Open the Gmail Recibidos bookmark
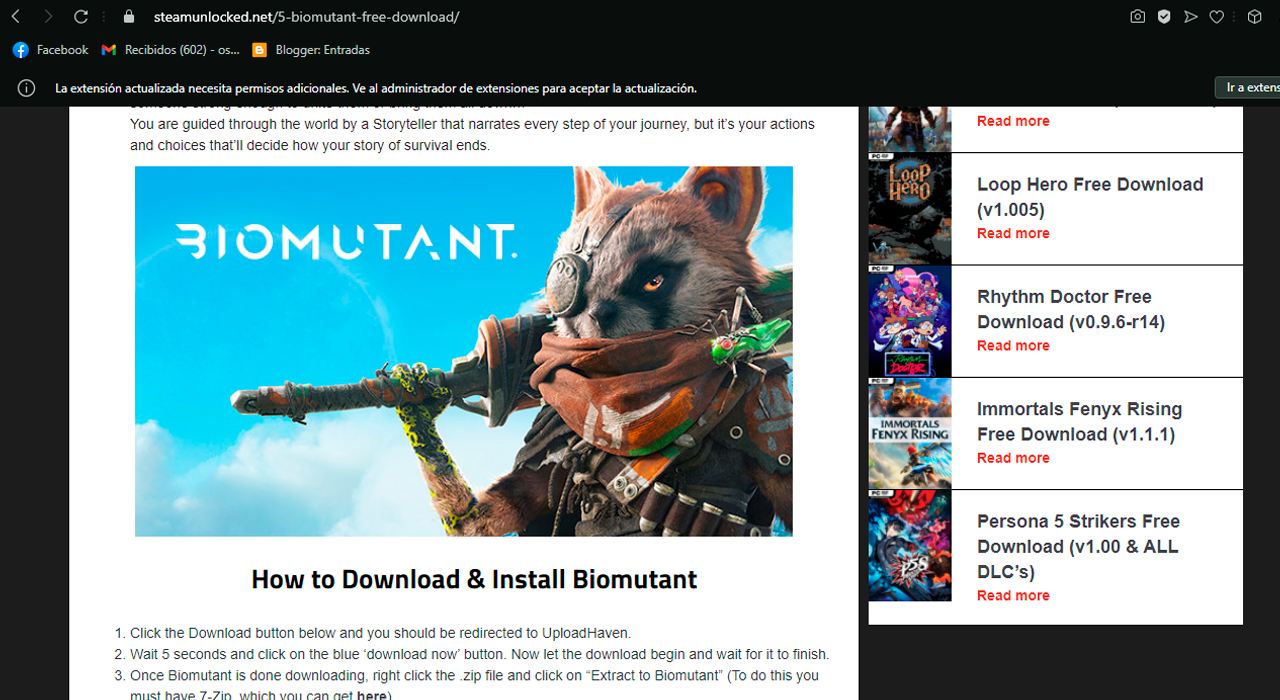 point(170,50)
